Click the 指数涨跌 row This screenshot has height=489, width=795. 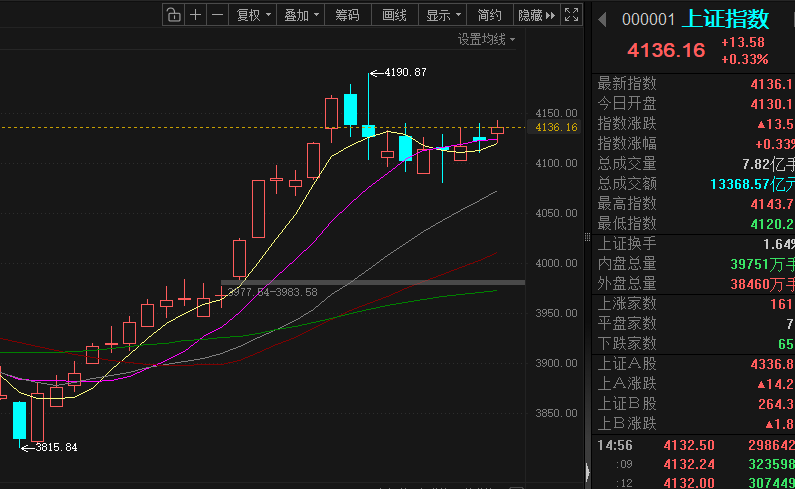point(695,123)
